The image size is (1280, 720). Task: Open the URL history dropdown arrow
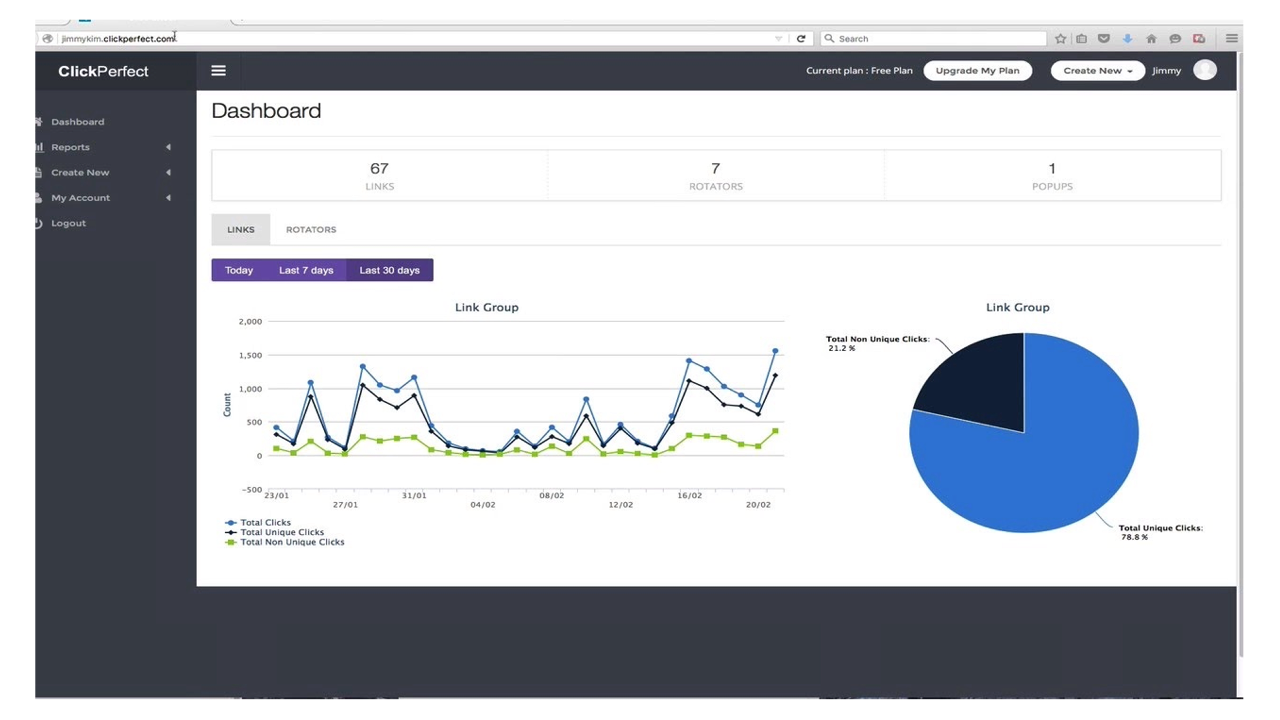coord(779,39)
